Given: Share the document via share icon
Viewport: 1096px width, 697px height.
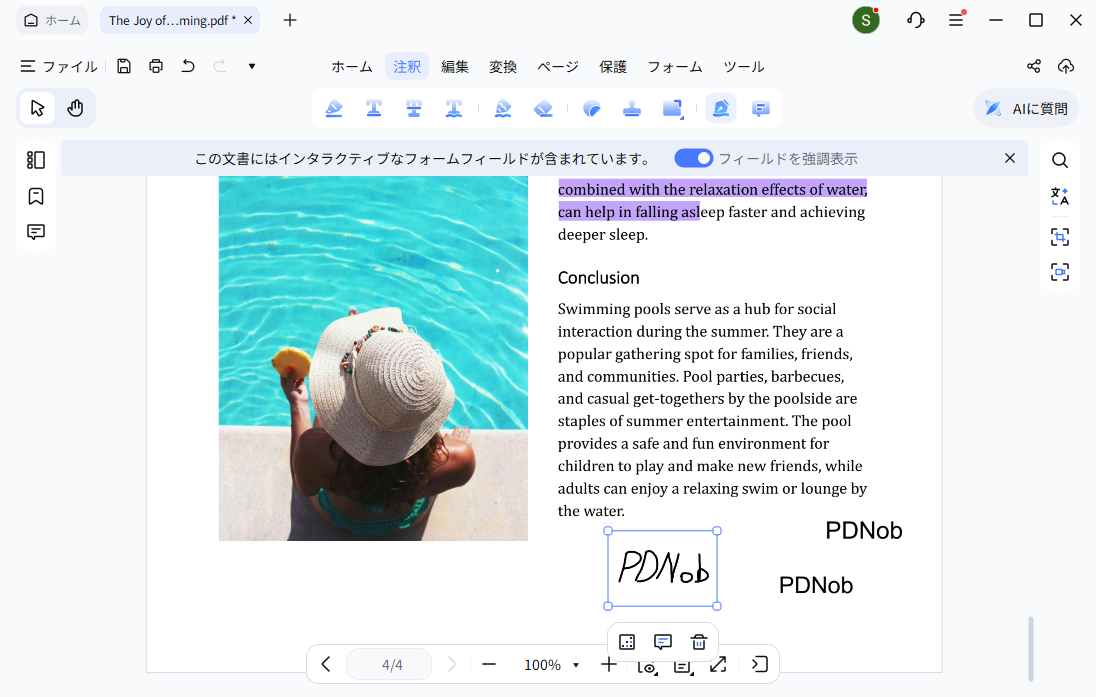Looking at the screenshot, I should 1034,66.
